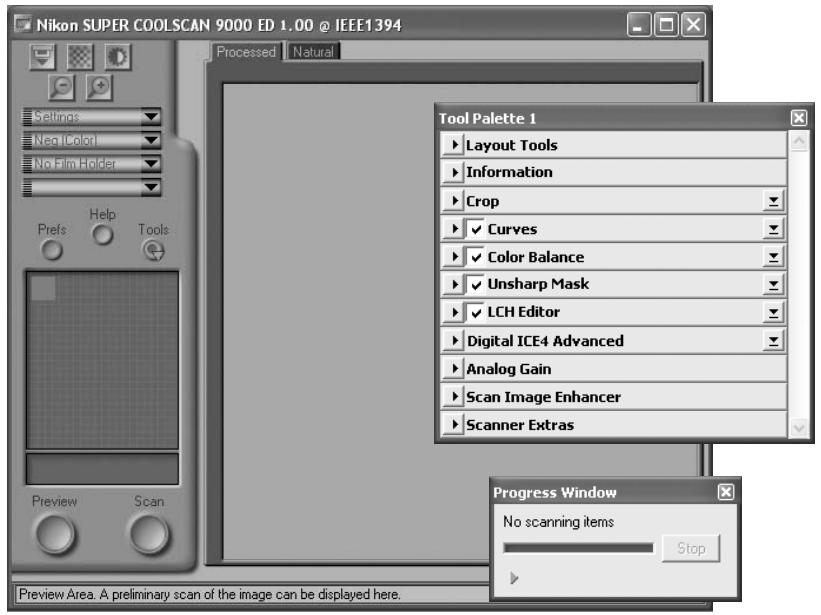Click the Tool Palette scrollbar up arrow
Viewport: 821px width, 615px height.
[799, 140]
